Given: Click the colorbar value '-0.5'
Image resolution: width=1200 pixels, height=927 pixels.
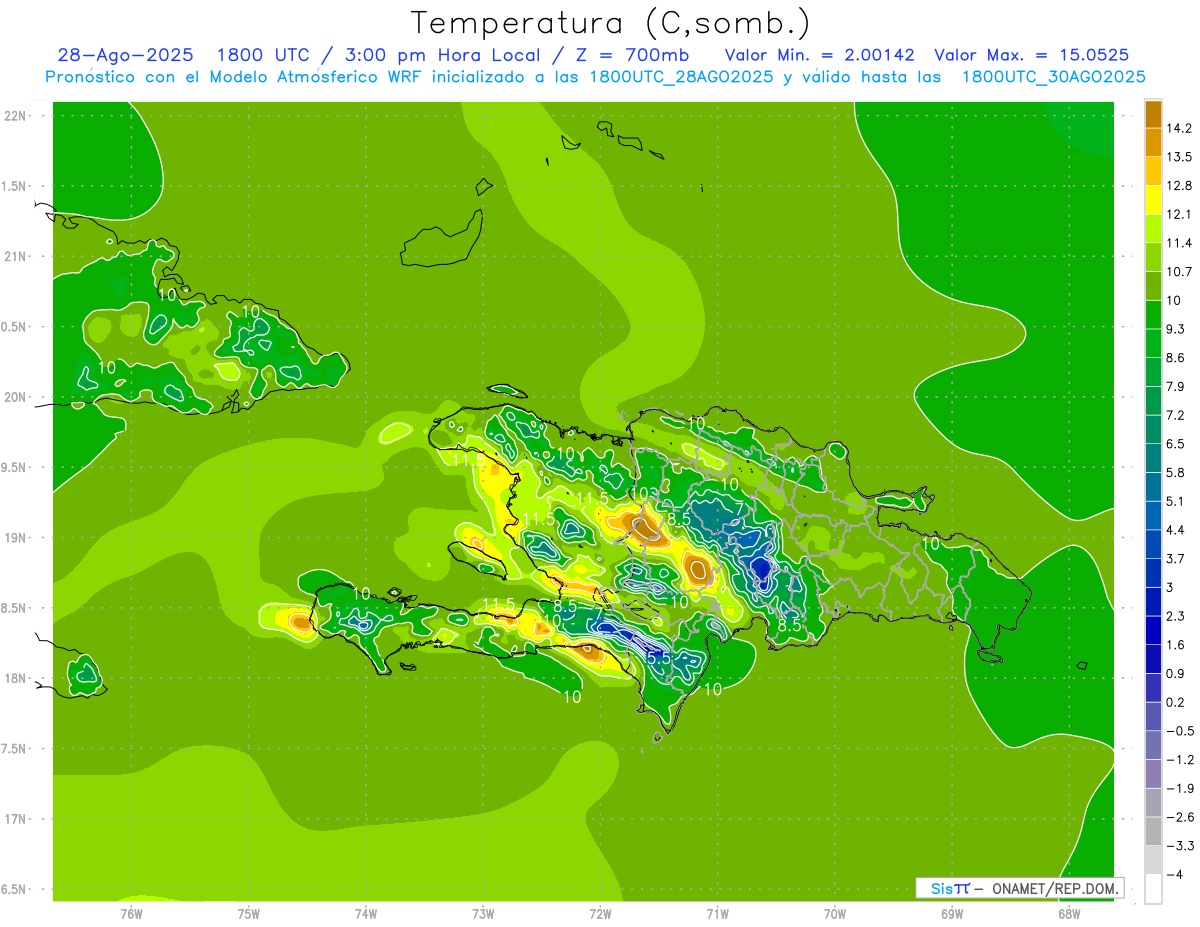Looking at the screenshot, I should point(1178,731).
